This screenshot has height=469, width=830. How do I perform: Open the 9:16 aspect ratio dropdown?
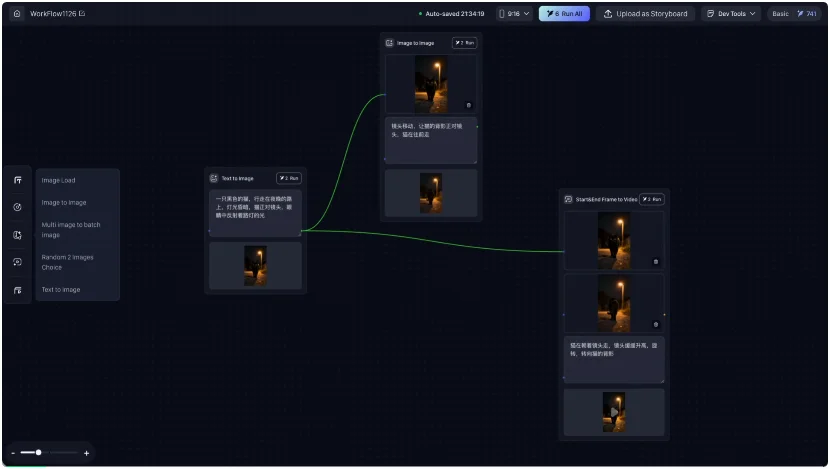tap(514, 14)
